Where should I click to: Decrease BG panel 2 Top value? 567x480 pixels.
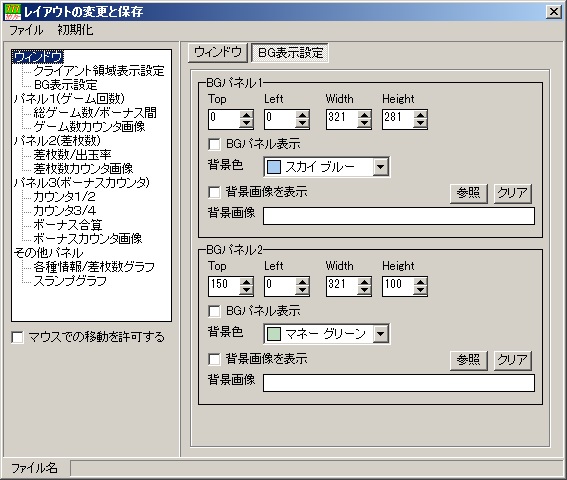(246, 291)
